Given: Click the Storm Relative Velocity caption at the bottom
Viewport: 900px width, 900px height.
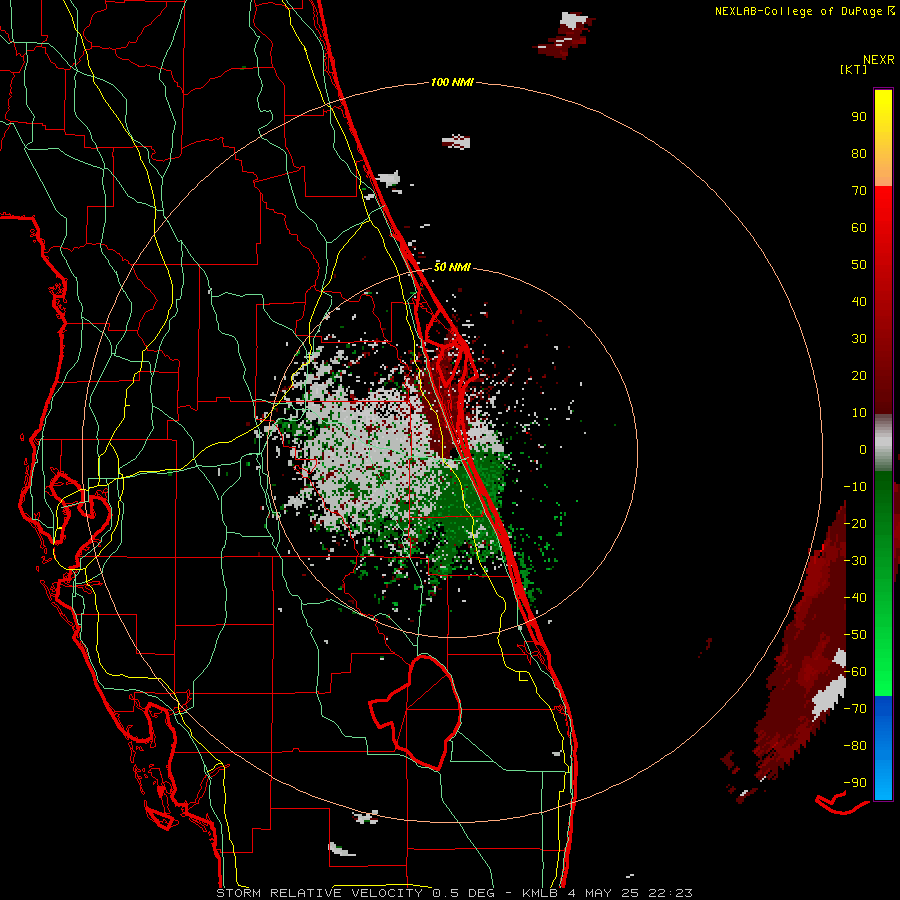Looking at the screenshot, I should tap(454, 893).
